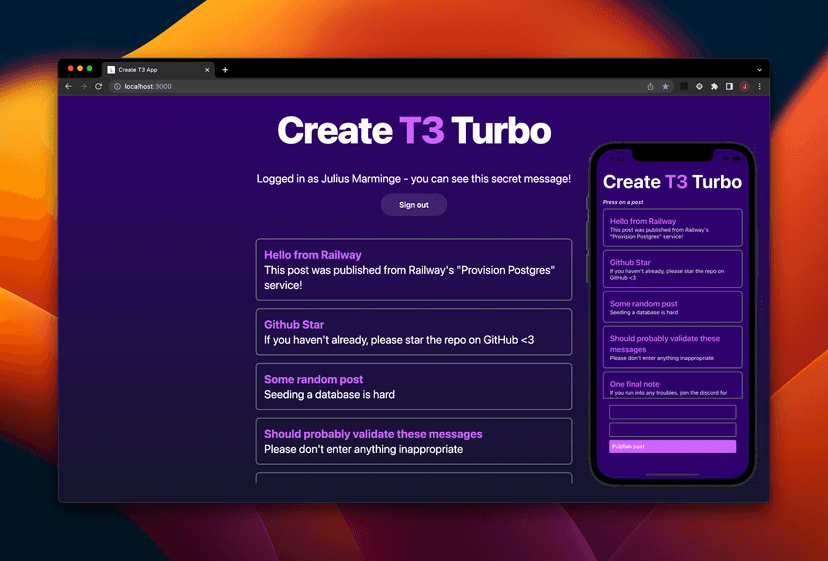
Task: Focus the second text field on phone
Action: tap(672, 430)
